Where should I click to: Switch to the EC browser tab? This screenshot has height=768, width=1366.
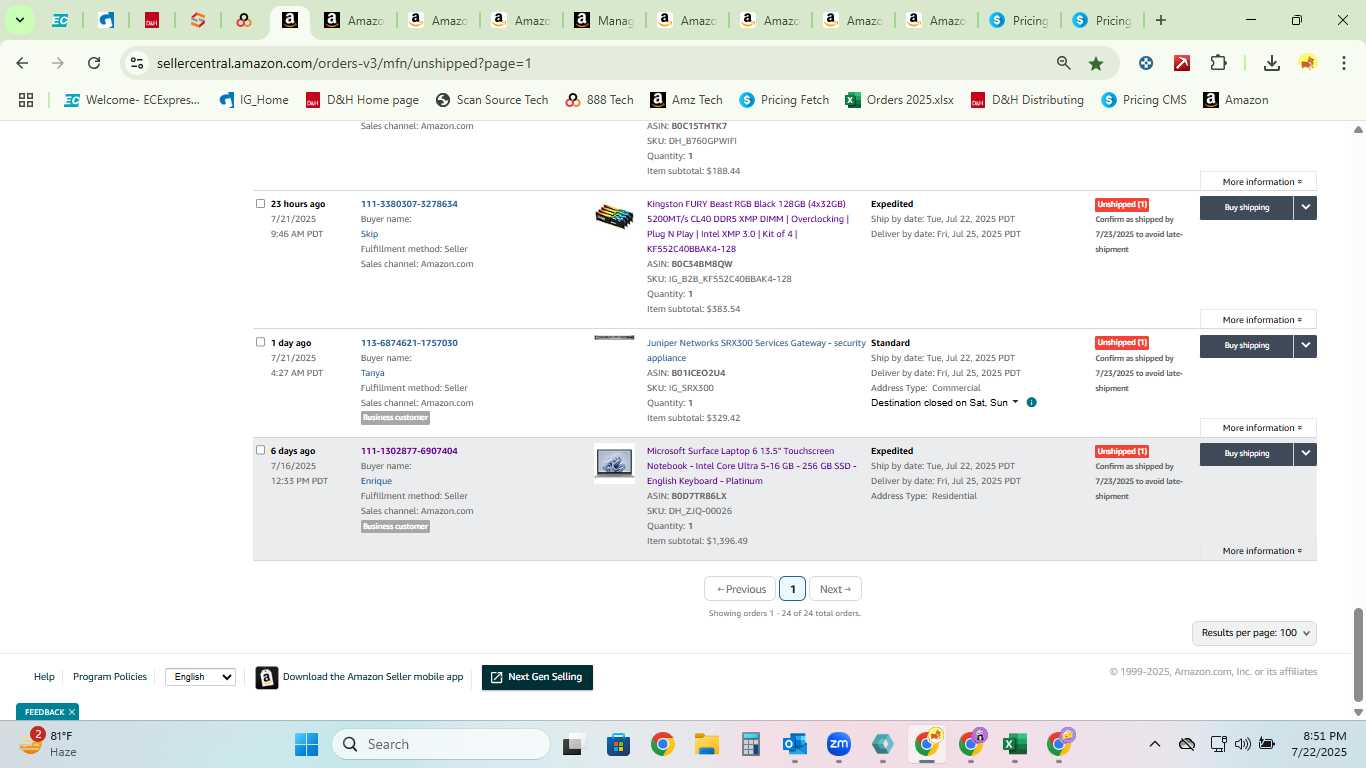pyautogui.click(x=60, y=20)
